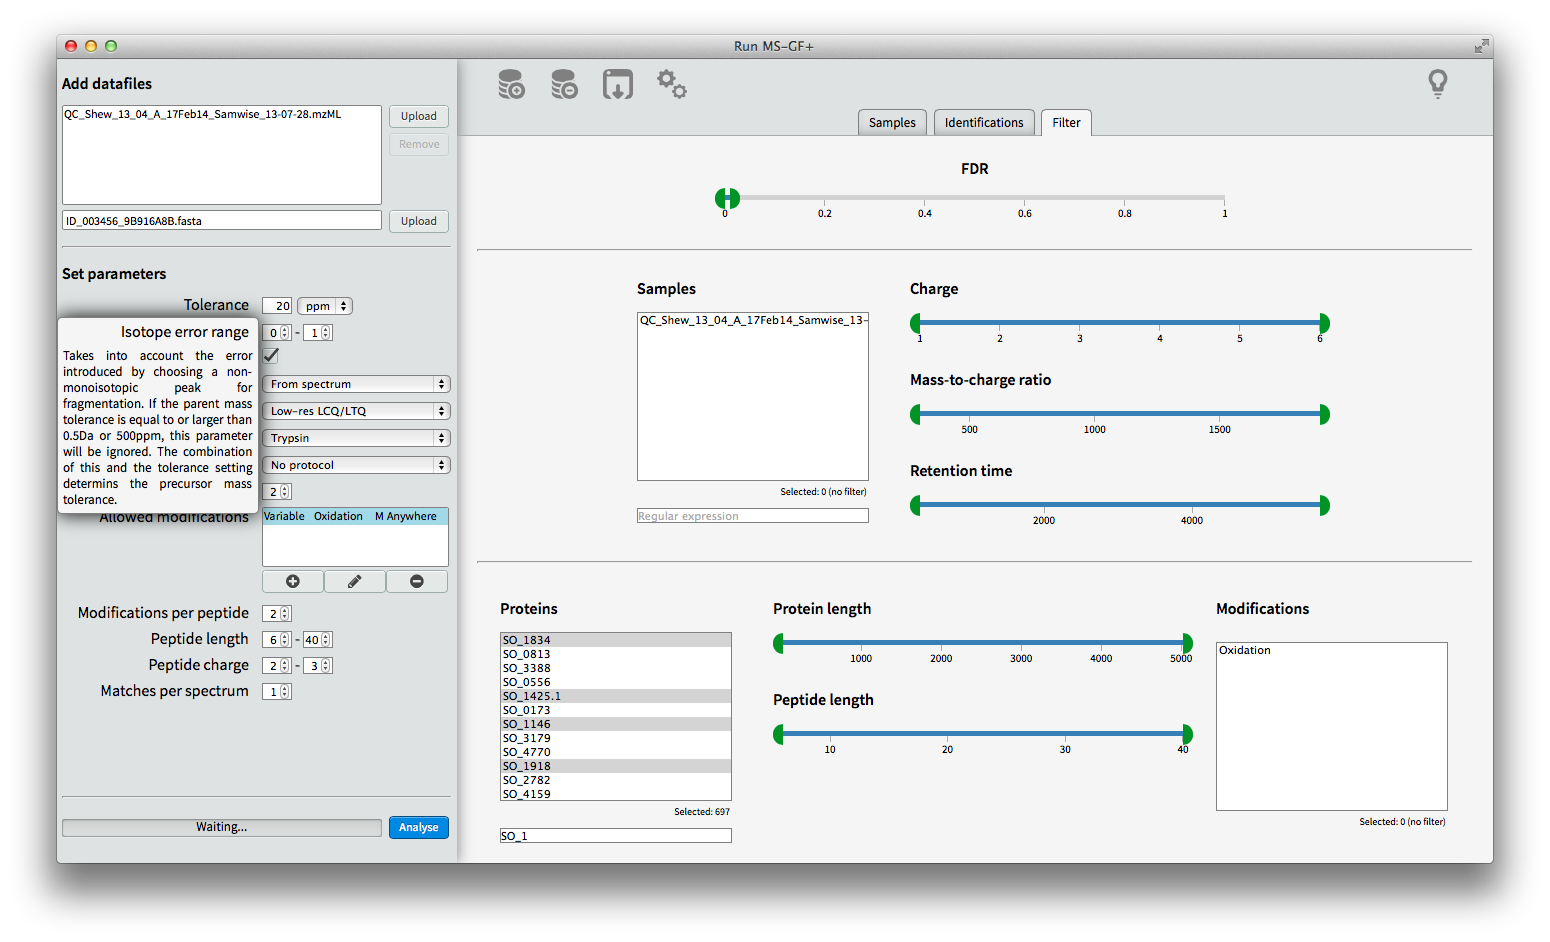Click the Waiting... progress bar

click(x=222, y=827)
